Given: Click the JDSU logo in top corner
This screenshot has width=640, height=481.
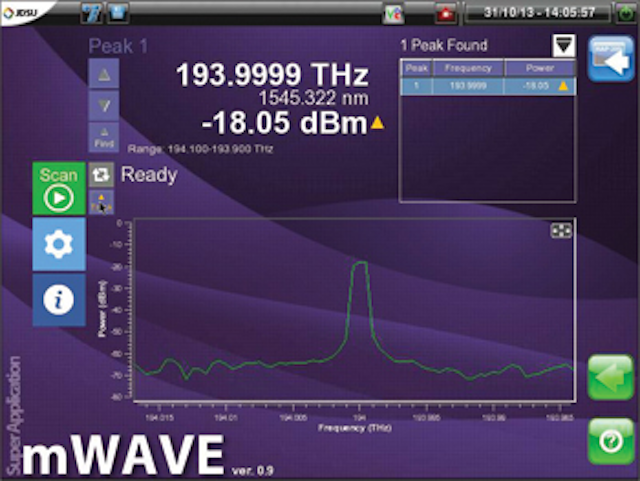Looking at the screenshot, I should tap(20, 12).
